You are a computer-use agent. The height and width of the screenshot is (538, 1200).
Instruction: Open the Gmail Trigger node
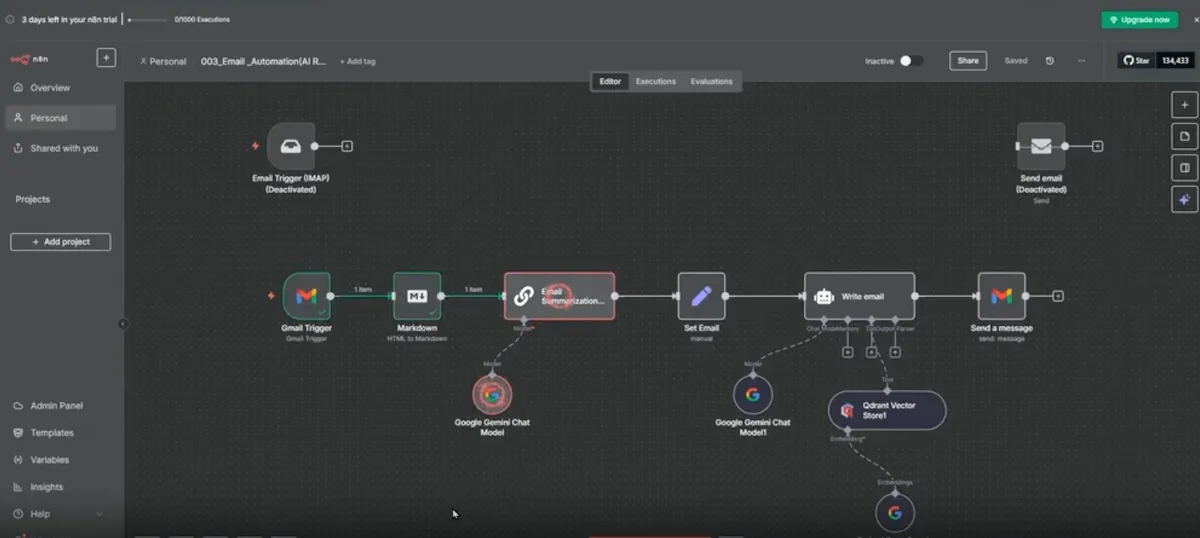coord(306,296)
